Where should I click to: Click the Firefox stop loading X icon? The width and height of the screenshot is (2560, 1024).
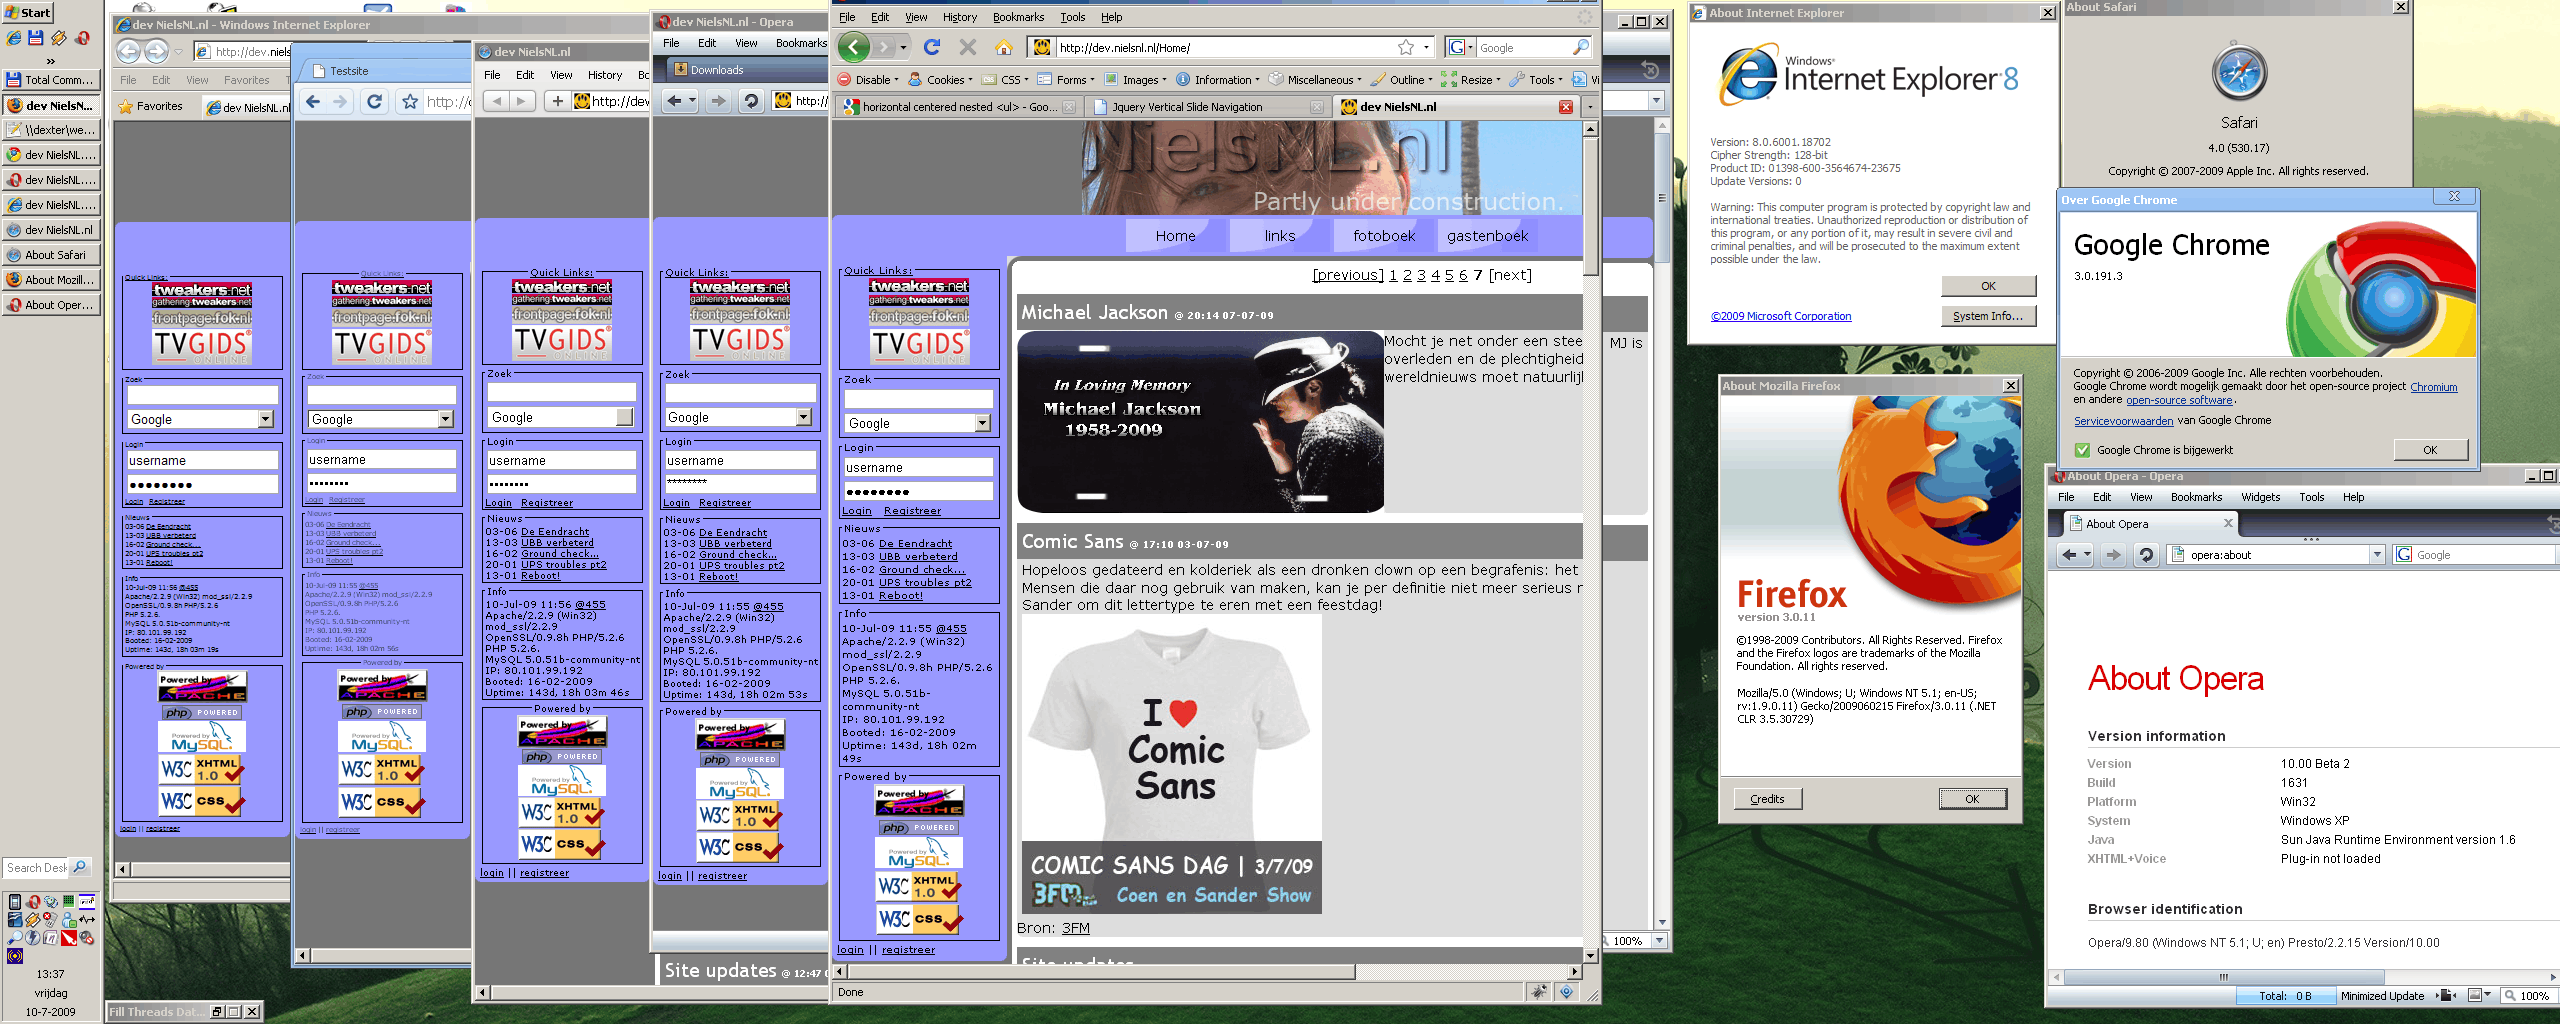tap(967, 47)
